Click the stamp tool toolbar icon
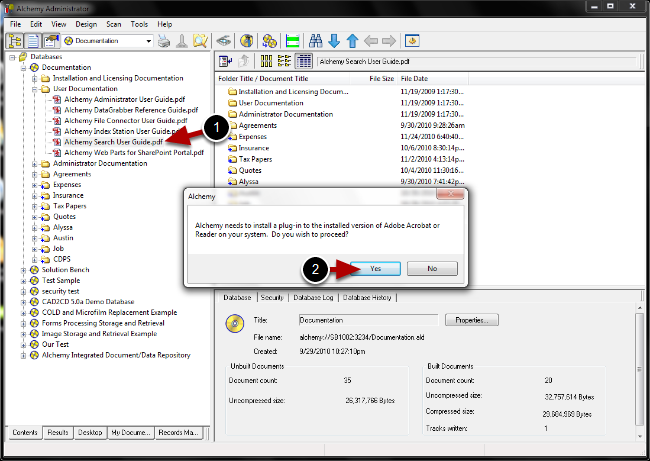Screen dimensions: 650x461 coord(182,41)
